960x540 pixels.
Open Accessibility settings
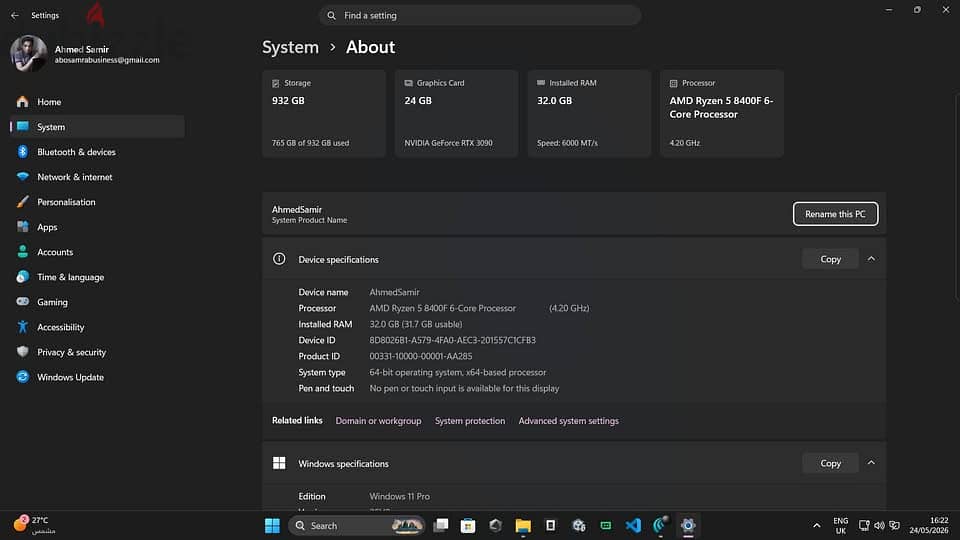97,328
